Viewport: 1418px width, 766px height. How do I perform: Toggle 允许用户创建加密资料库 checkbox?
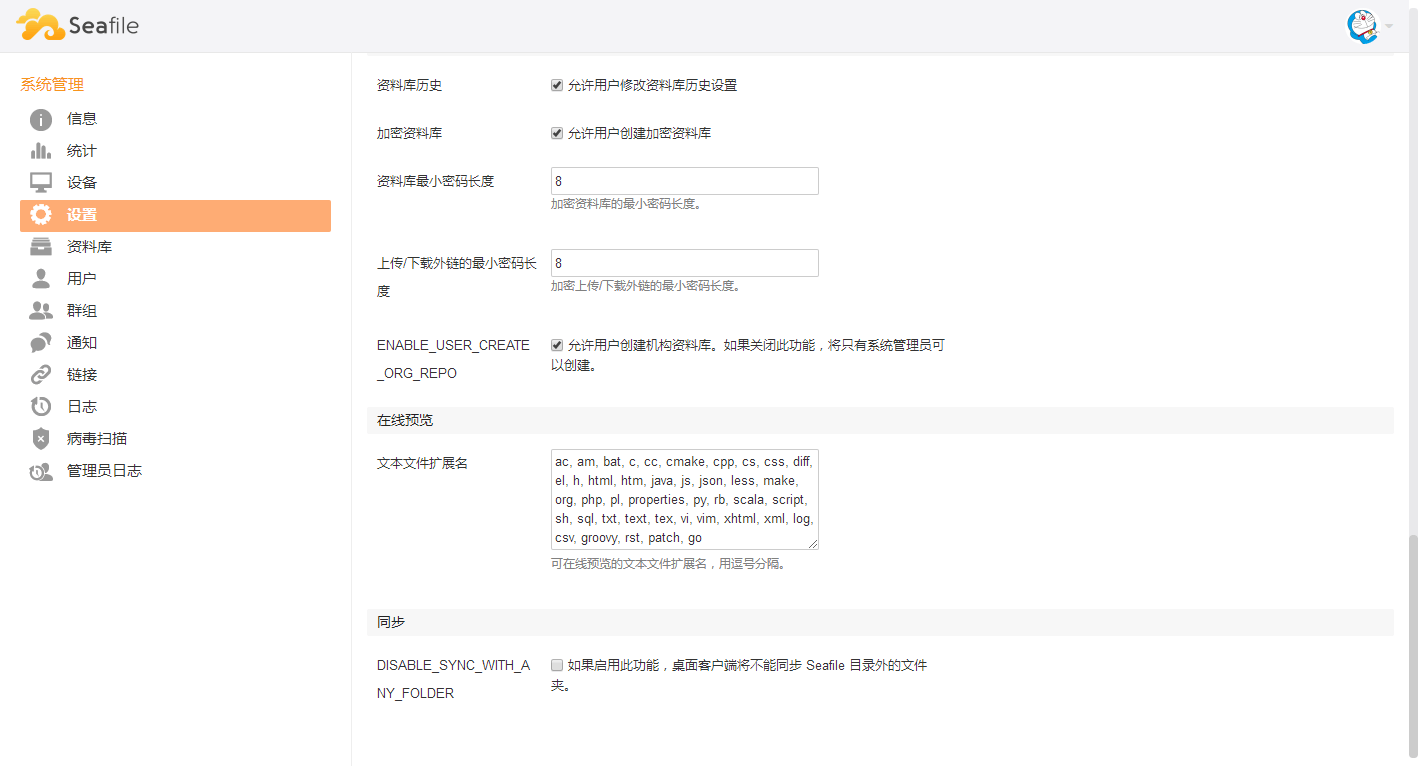click(x=557, y=134)
